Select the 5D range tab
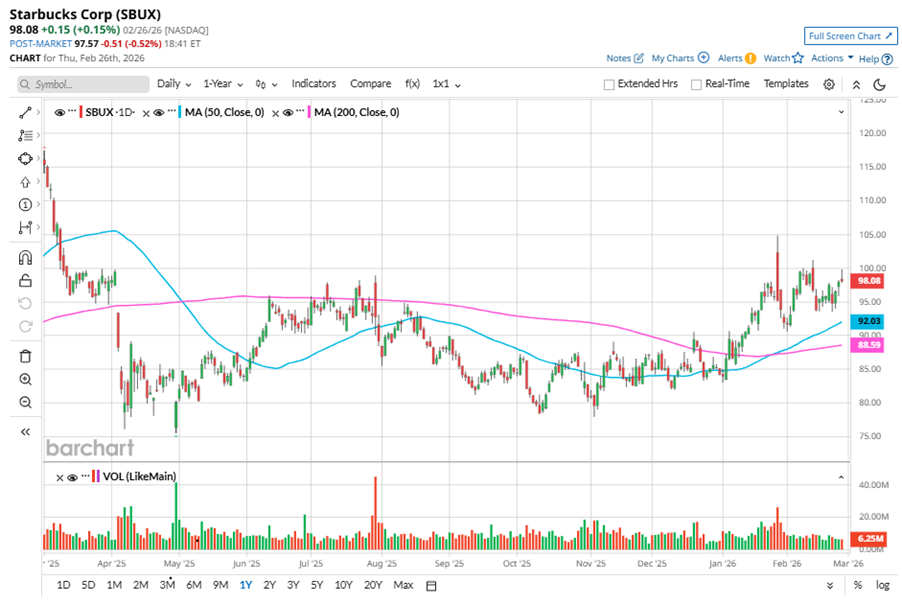902x603 pixels. [88, 585]
